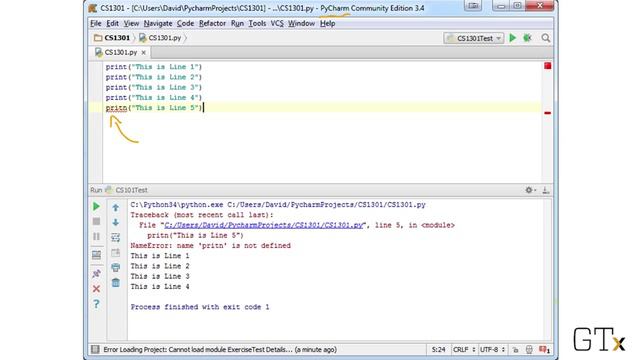The height and width of the screenshot is (360, 640).
Task: Open the VCS menu
Action: click(277, 23)
